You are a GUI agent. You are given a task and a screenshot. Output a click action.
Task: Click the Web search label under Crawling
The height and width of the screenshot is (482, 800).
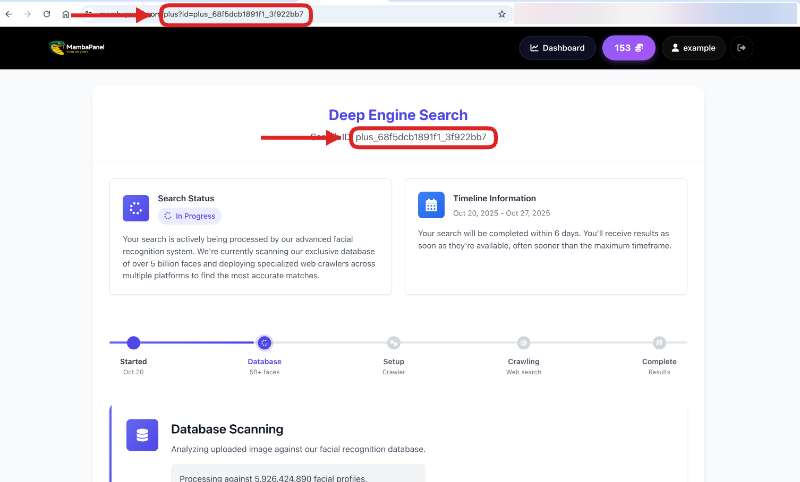pyautogui.click(x=523, y=372)
